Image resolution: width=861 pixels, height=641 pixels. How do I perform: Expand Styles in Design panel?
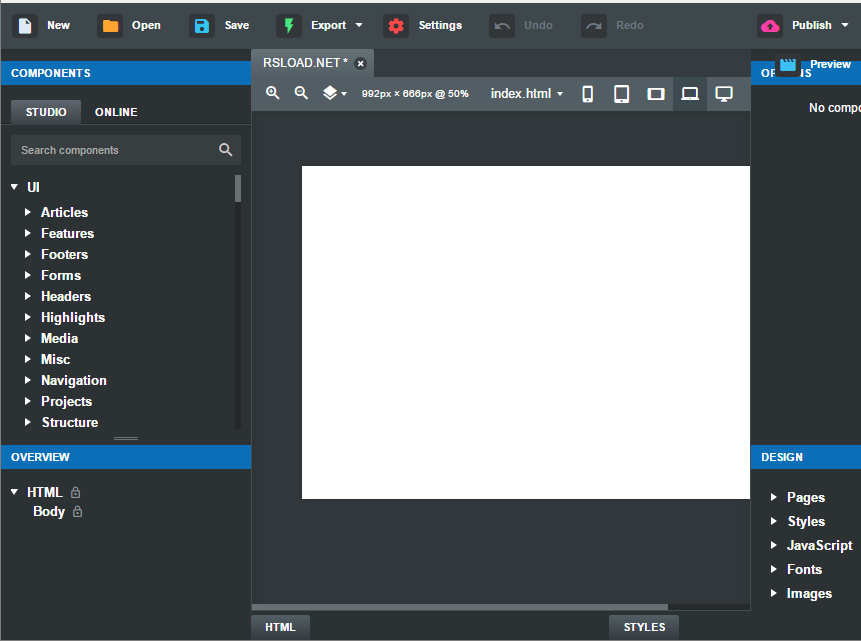[x=774, y=521]
